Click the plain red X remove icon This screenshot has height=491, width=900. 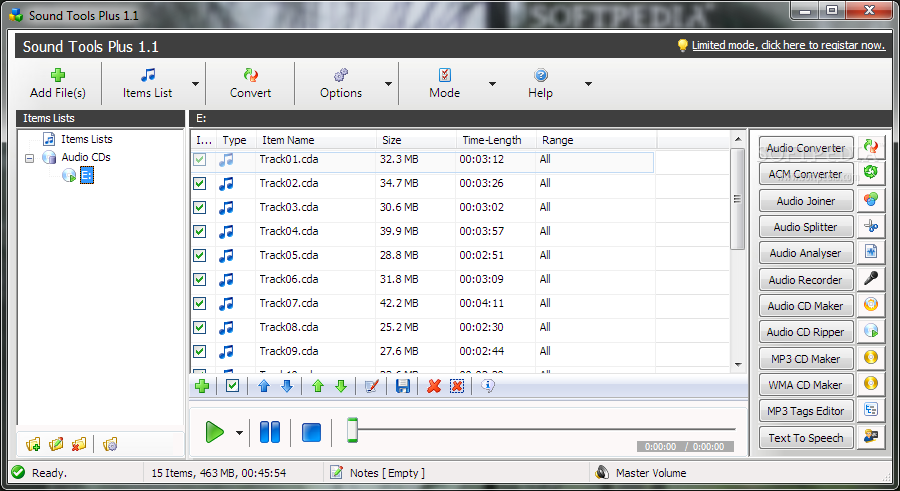pos(434,386)
